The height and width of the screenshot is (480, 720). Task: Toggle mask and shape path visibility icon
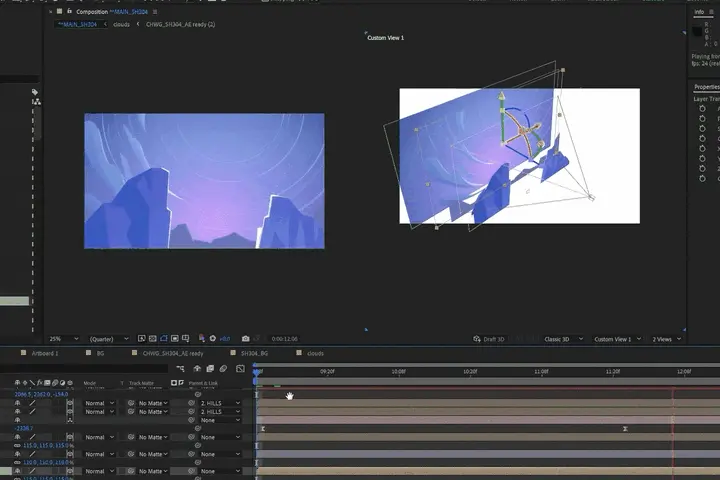pyautogui.click(x=163, y=339)
